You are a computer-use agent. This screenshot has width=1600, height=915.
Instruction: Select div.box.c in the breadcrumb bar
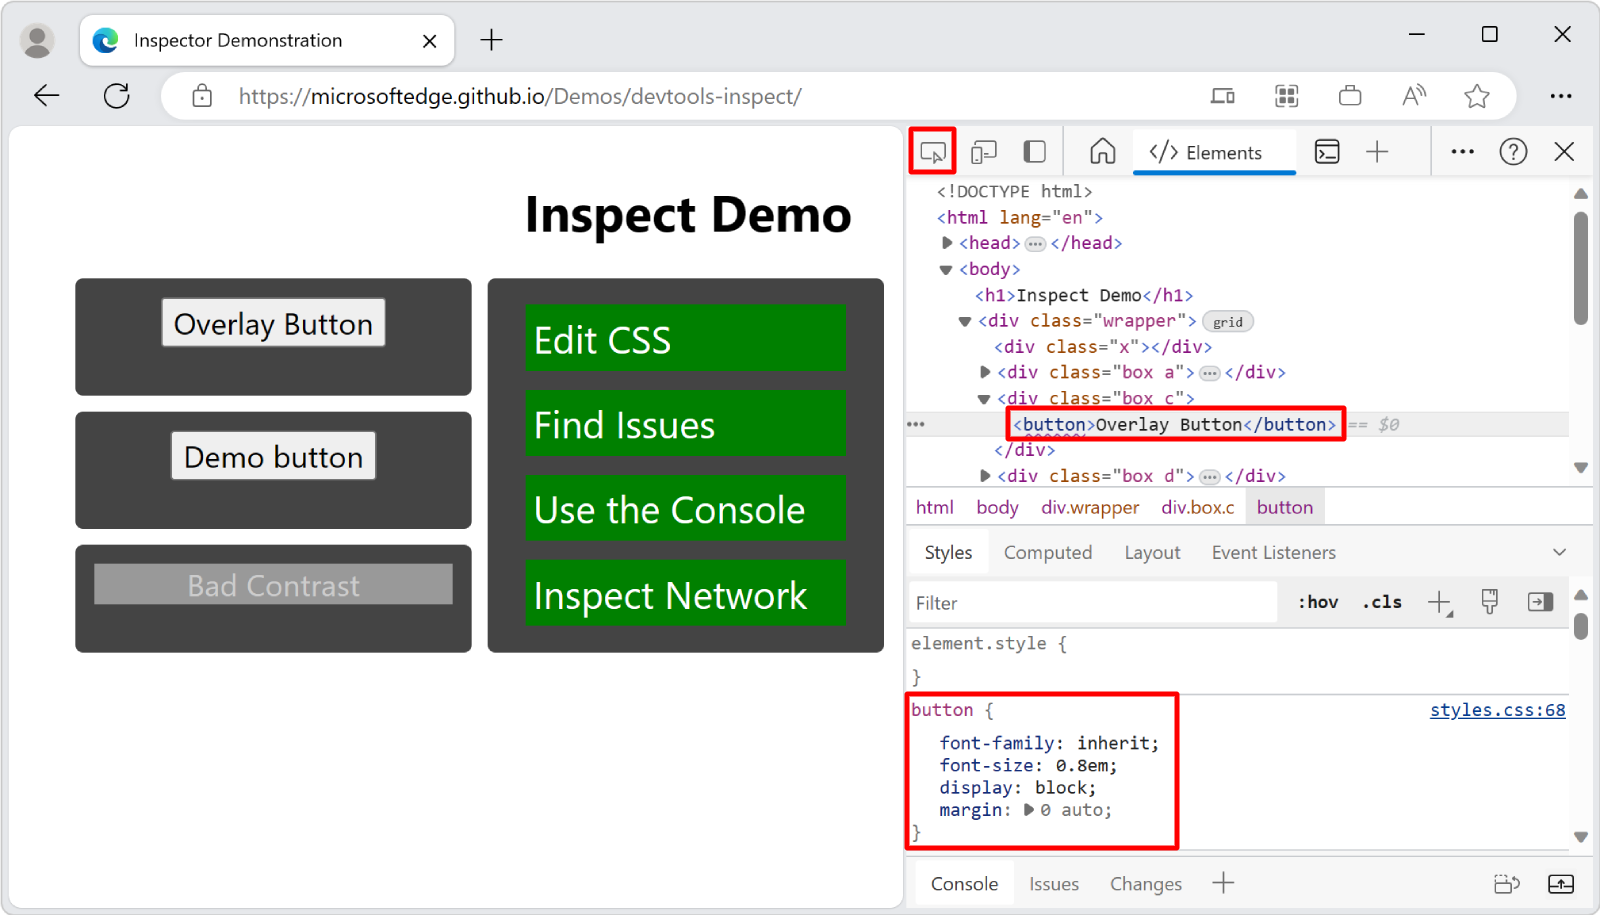pos(1197,507)
